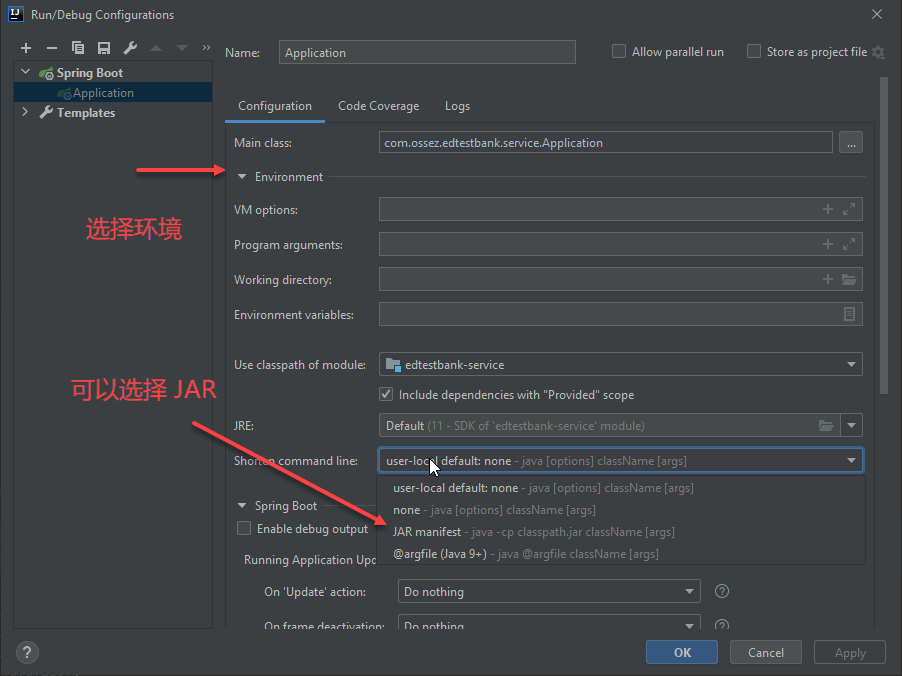Select JAR manifest option

click(x=621, y=532)
